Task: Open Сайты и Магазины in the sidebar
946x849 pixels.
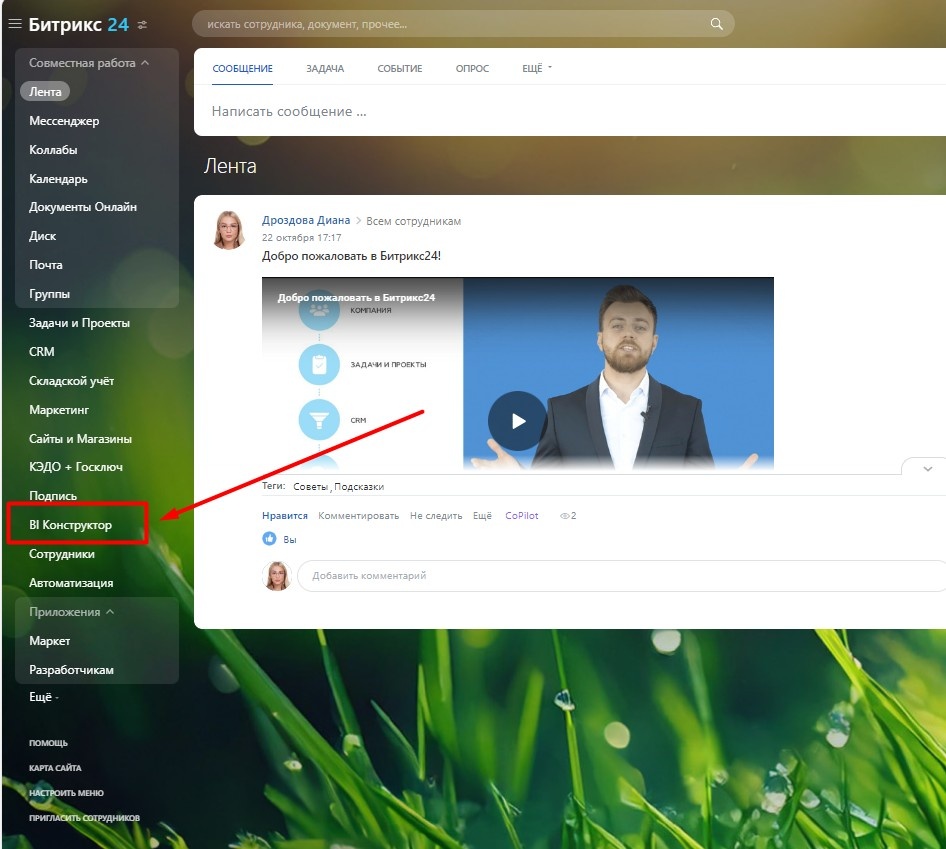Action: (x=80, y=439)
